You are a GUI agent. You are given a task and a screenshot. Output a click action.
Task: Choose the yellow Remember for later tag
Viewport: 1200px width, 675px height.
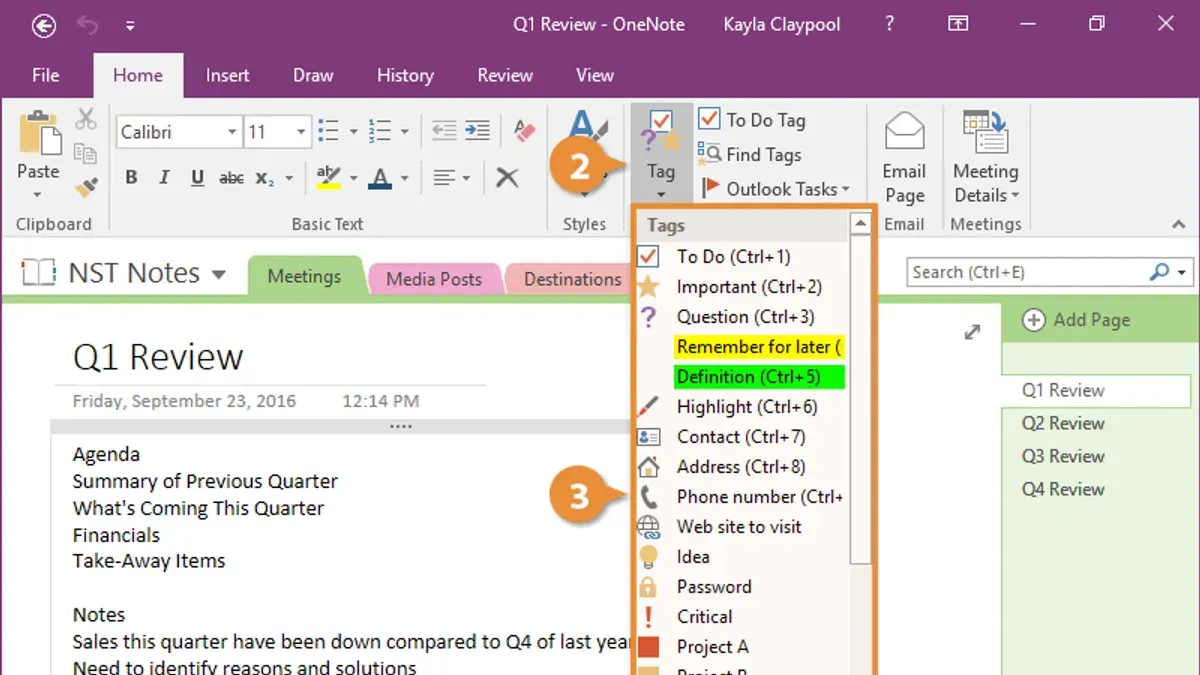[x=760, y=347]
